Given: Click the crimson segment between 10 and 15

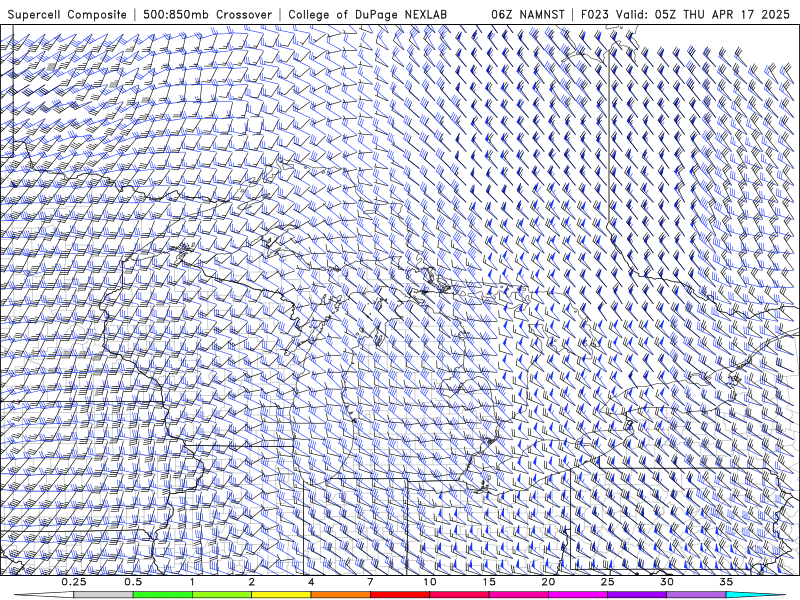Looking at the screenshot, I should coord(459,595).
